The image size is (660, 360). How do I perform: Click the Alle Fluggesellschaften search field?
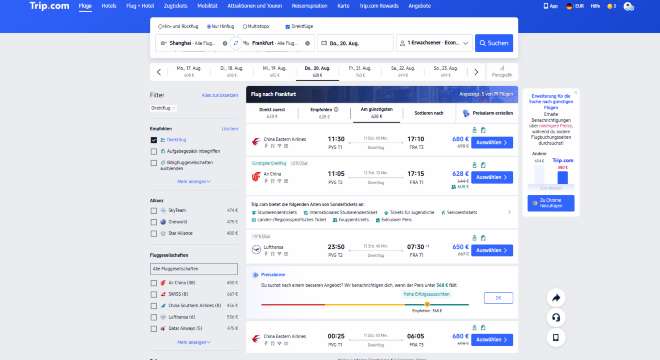point(194,269)
